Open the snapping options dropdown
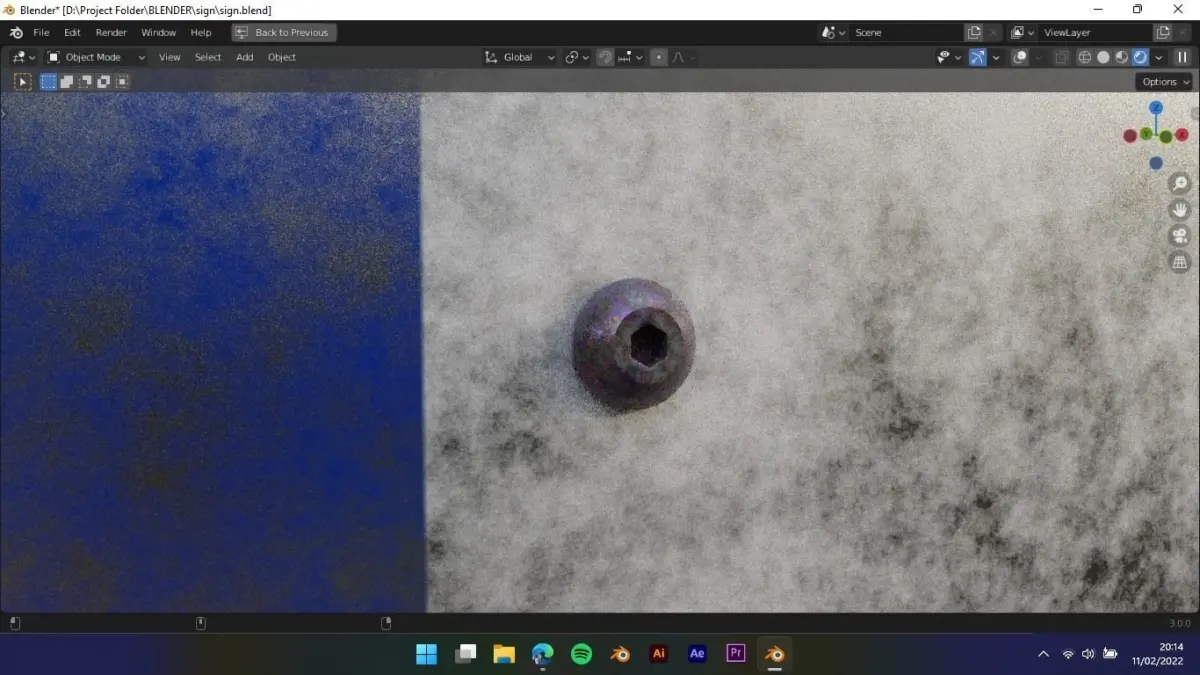 (629, 57)
